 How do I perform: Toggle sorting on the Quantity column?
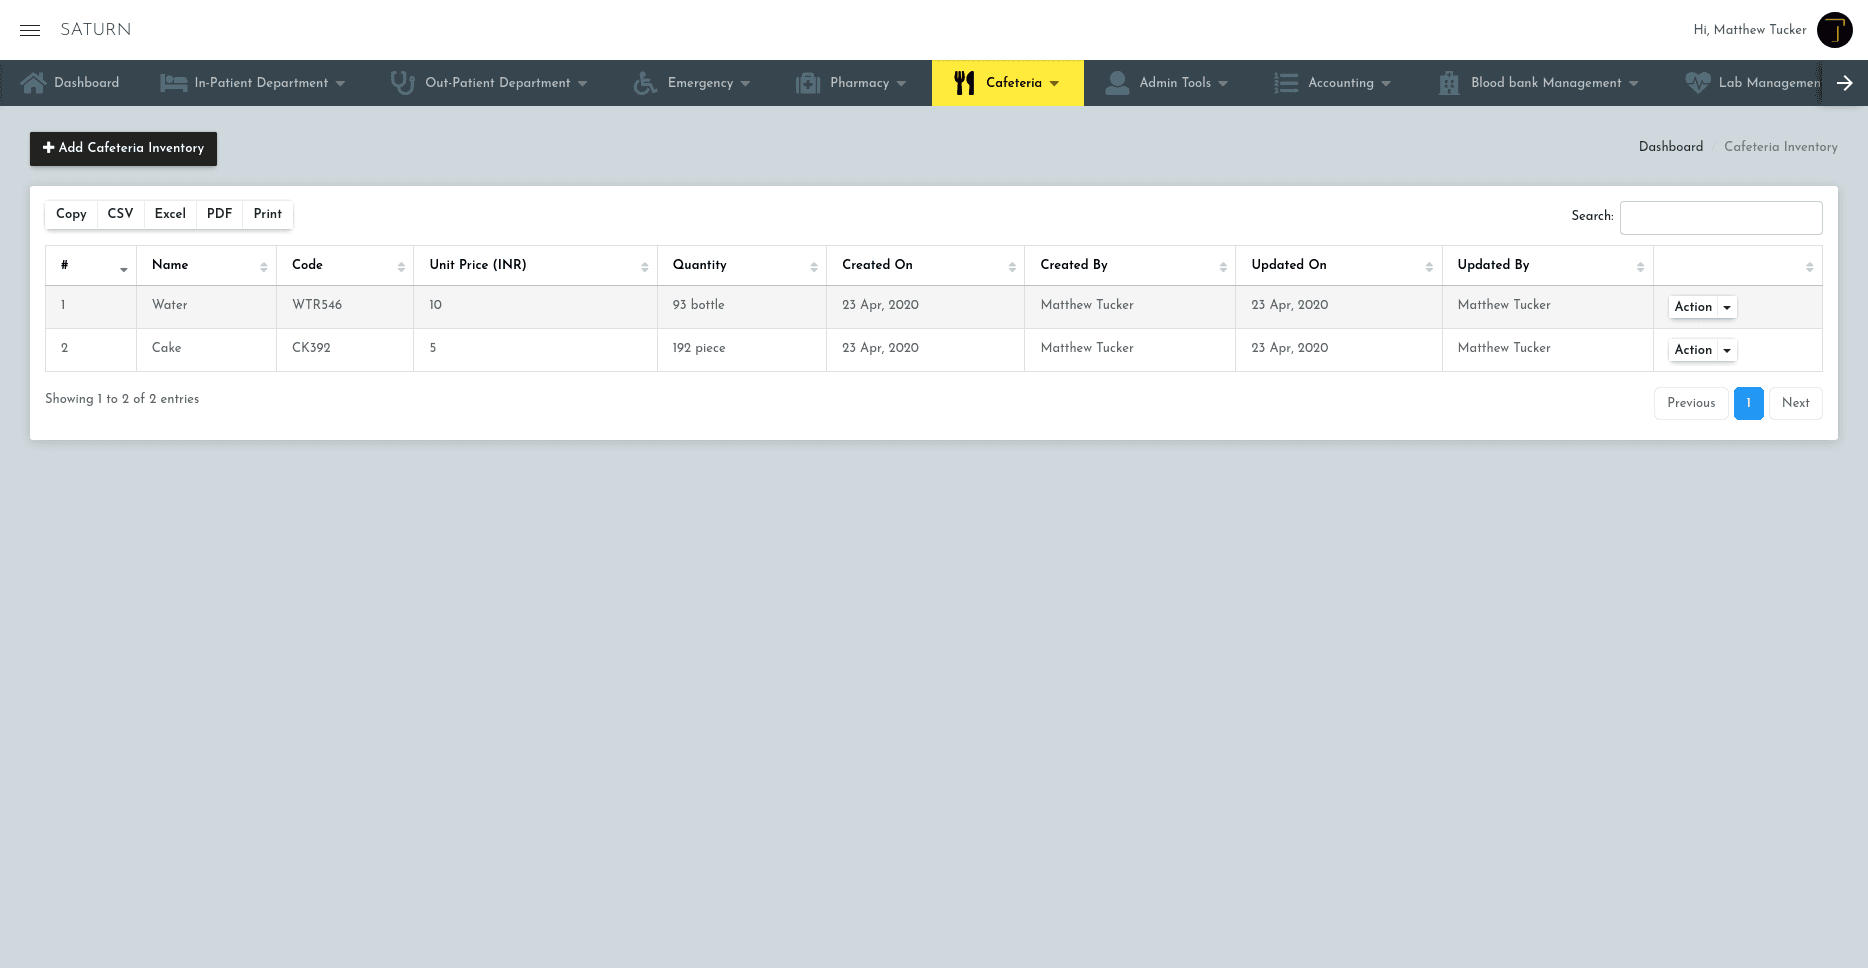812,266
